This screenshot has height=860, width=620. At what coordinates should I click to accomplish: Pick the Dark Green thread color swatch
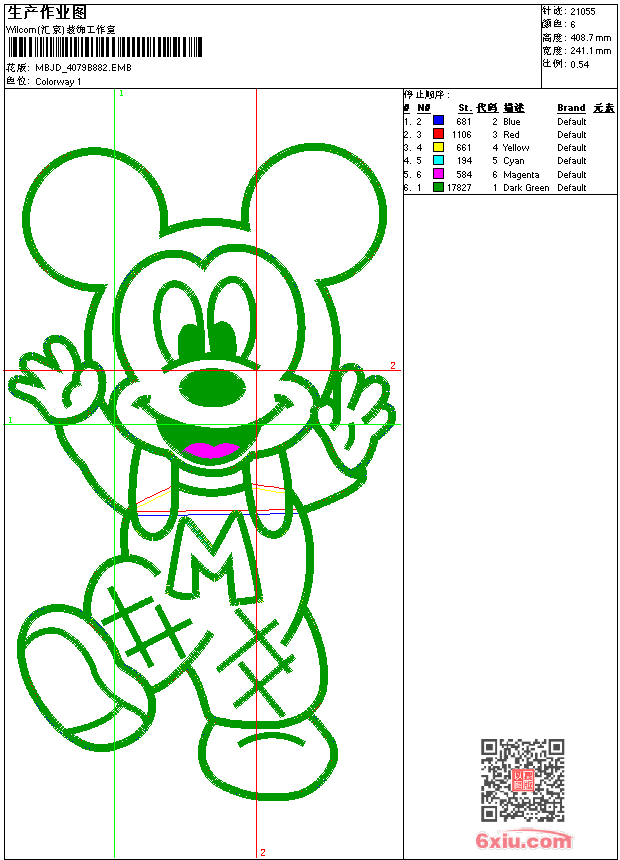coord(438,187)
